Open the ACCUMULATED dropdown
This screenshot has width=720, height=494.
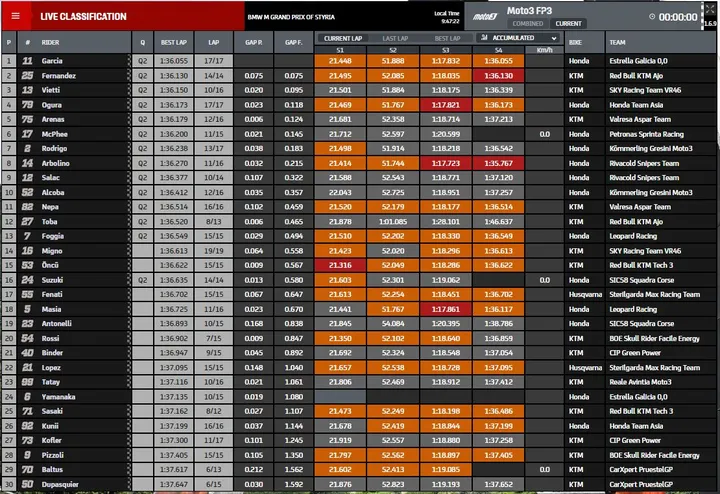(x=519, y=38)
